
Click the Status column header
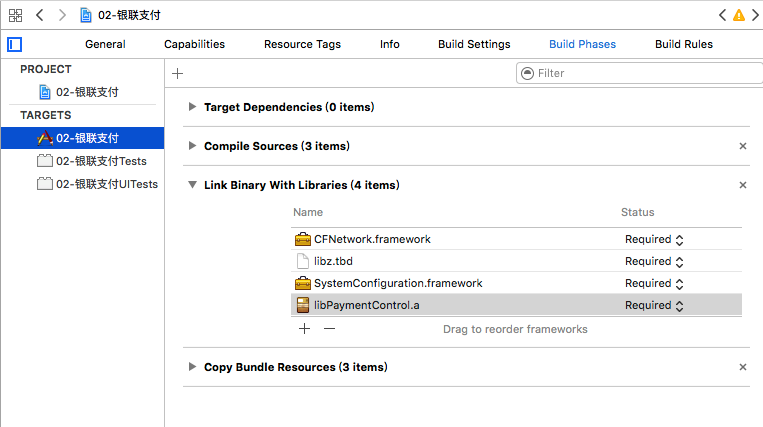pyautogui.click(x=637, y=212)
